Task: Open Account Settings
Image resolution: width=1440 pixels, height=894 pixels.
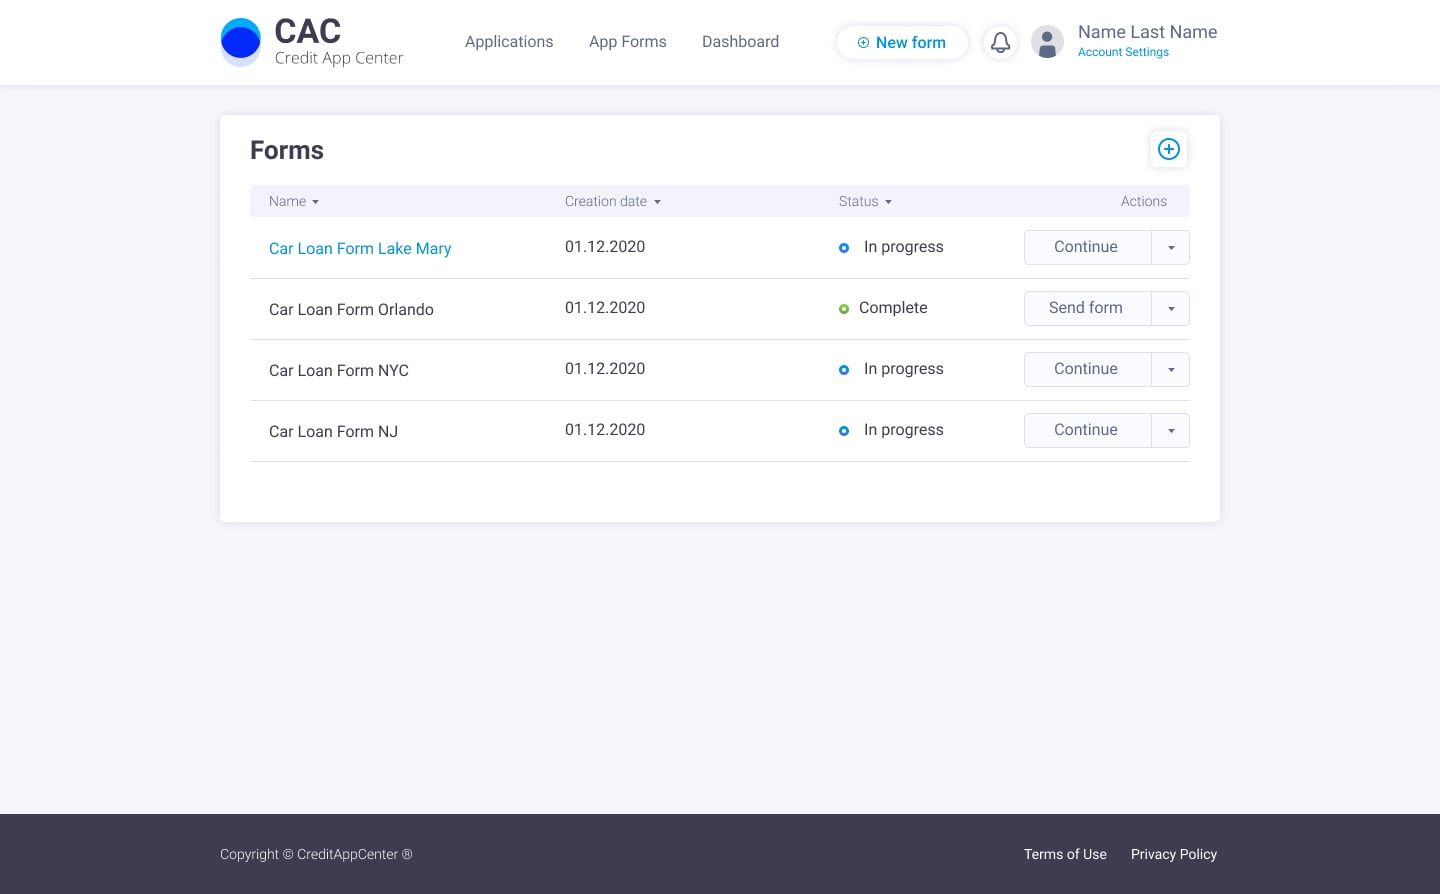Action: click(x=1123, y=52)
